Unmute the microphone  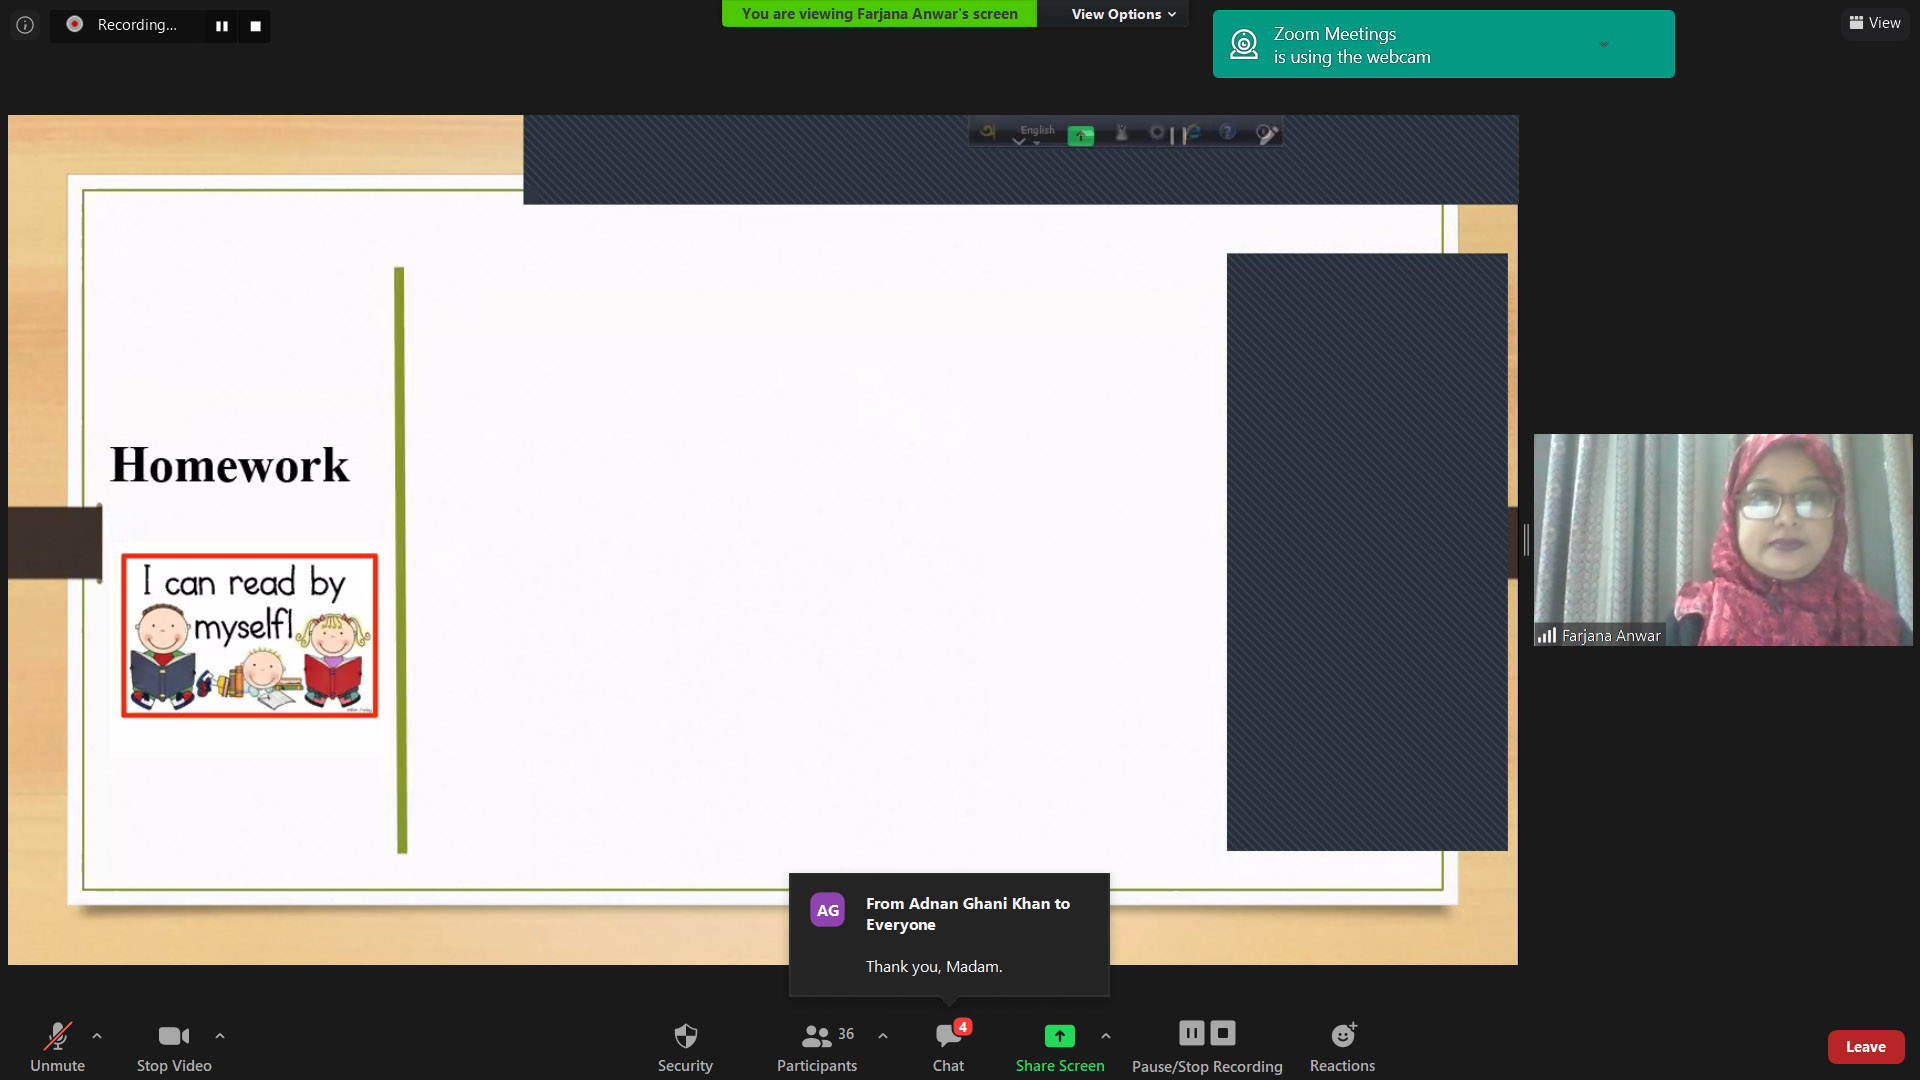tap(57, 1047)
